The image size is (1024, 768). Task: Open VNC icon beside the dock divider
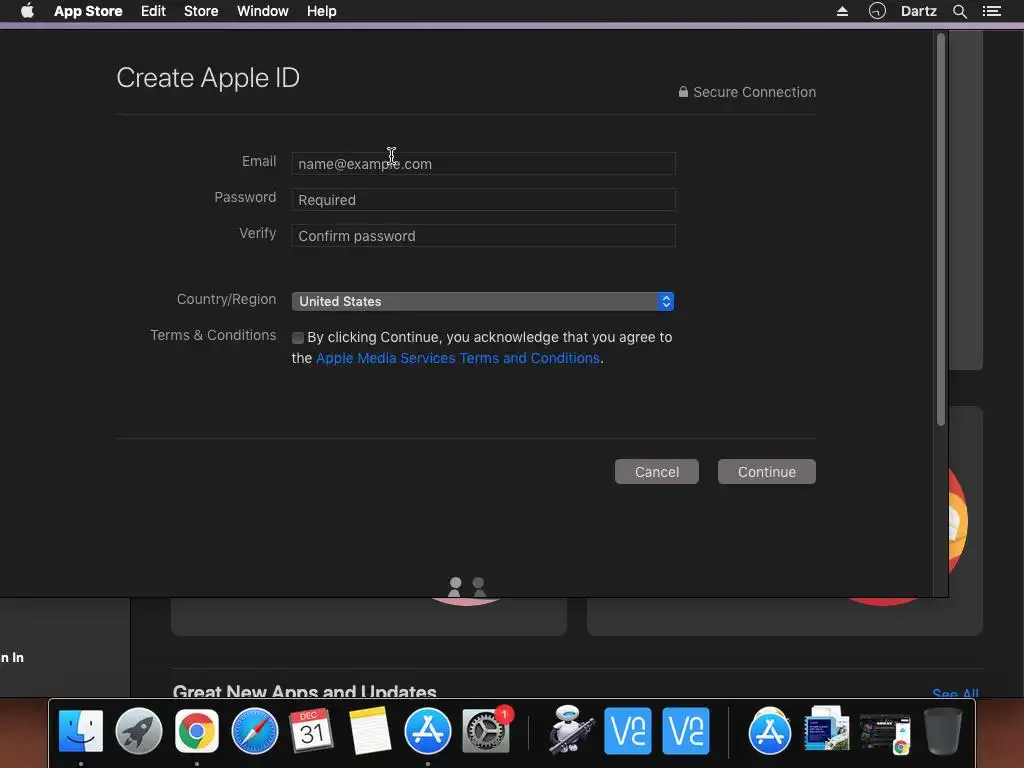[686, 731]
